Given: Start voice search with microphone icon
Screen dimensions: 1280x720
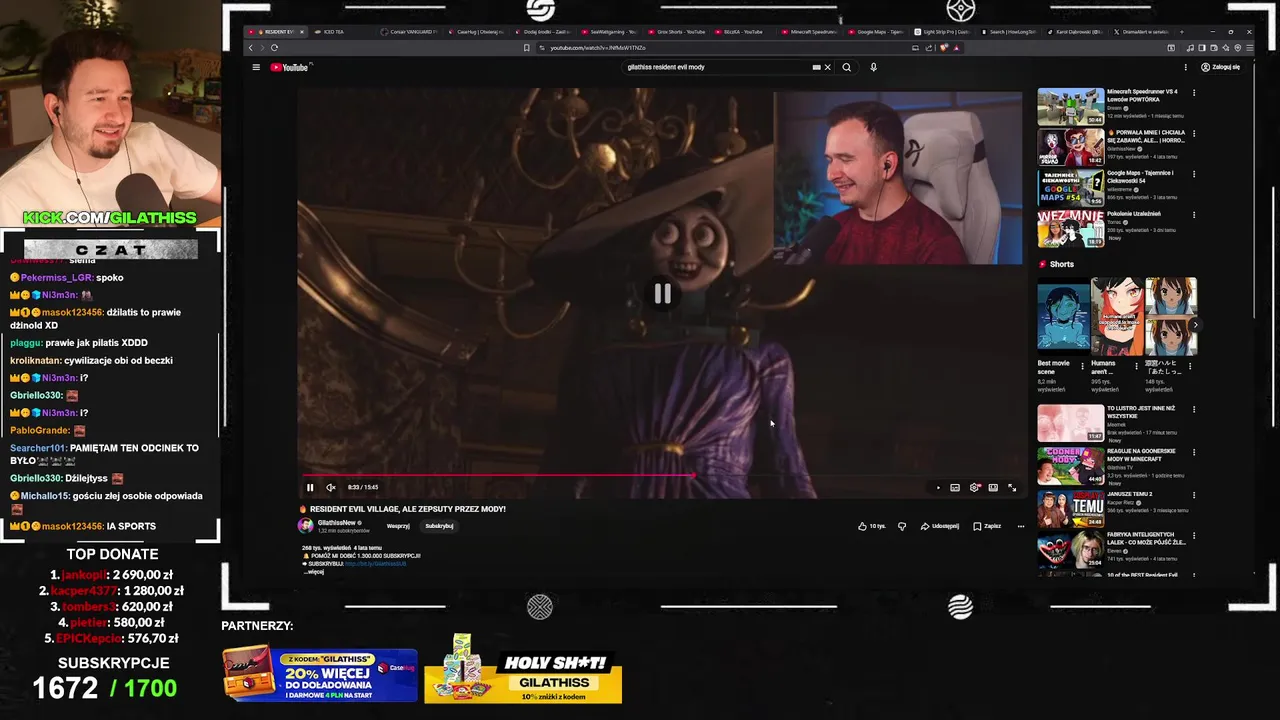Looking at the screenshot, I should click(x=873, y=67).
